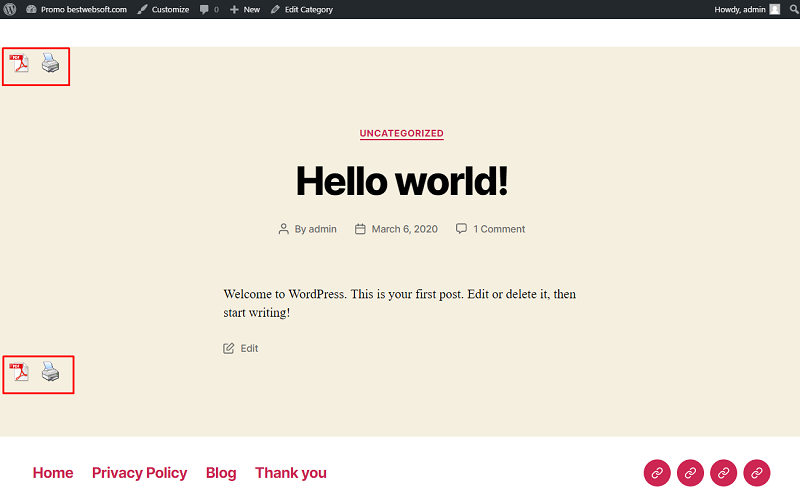Click the dashboard gauge icon beside site name

coord(31,9)
